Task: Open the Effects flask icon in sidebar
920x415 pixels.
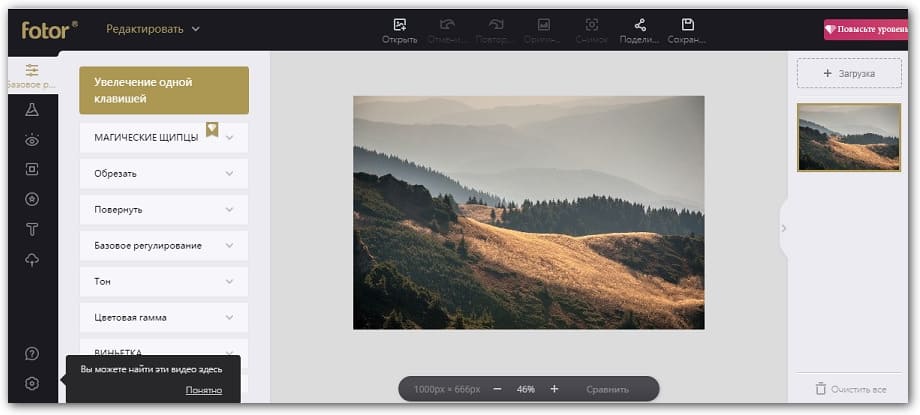Action: tap(32, 110)
